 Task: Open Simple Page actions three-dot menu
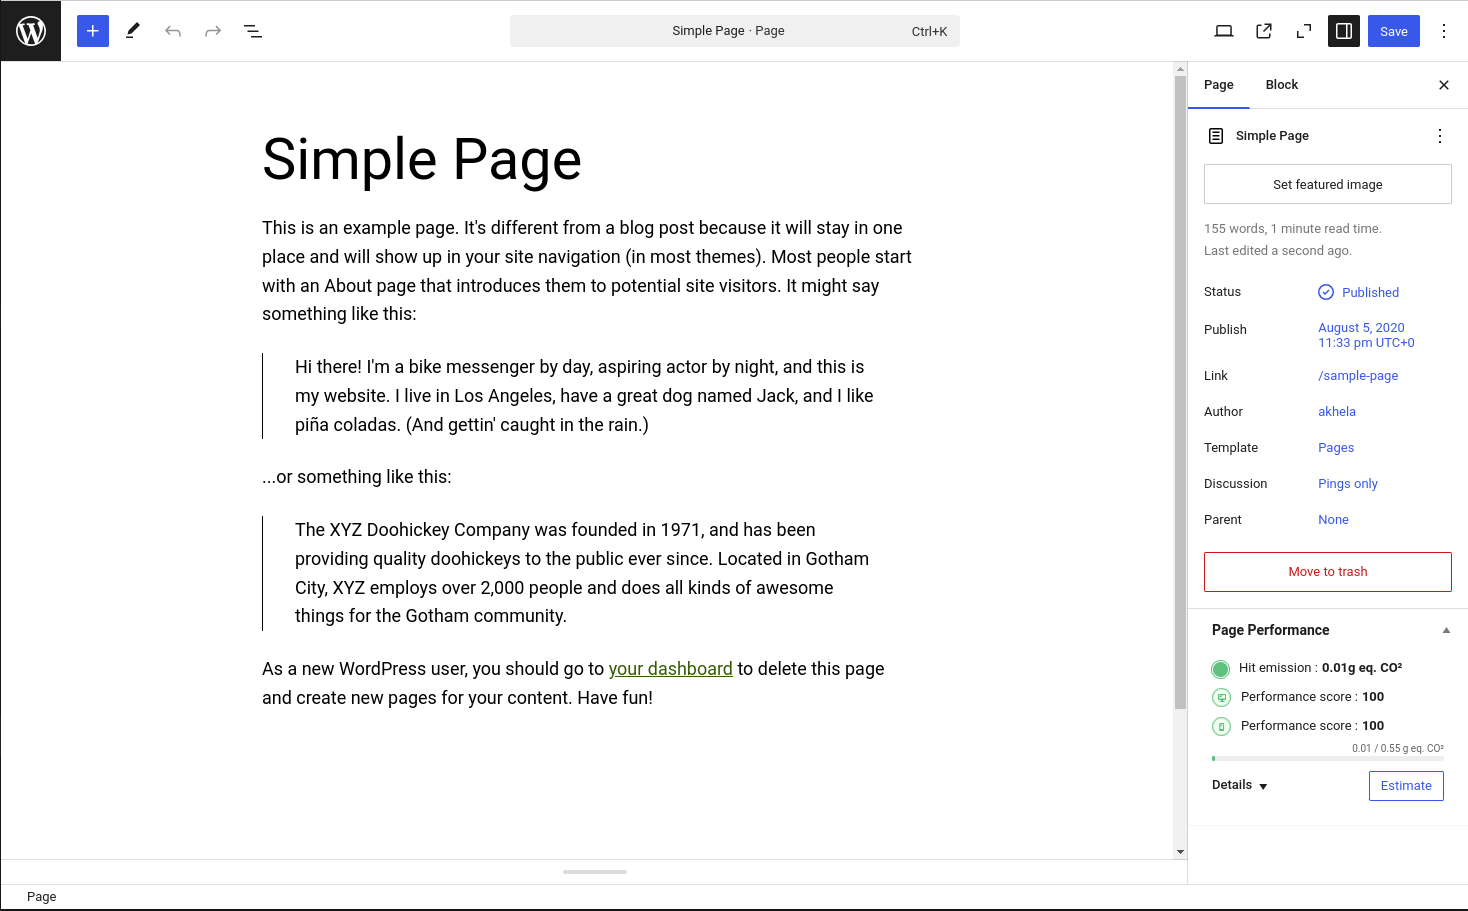coord(1440,136)
